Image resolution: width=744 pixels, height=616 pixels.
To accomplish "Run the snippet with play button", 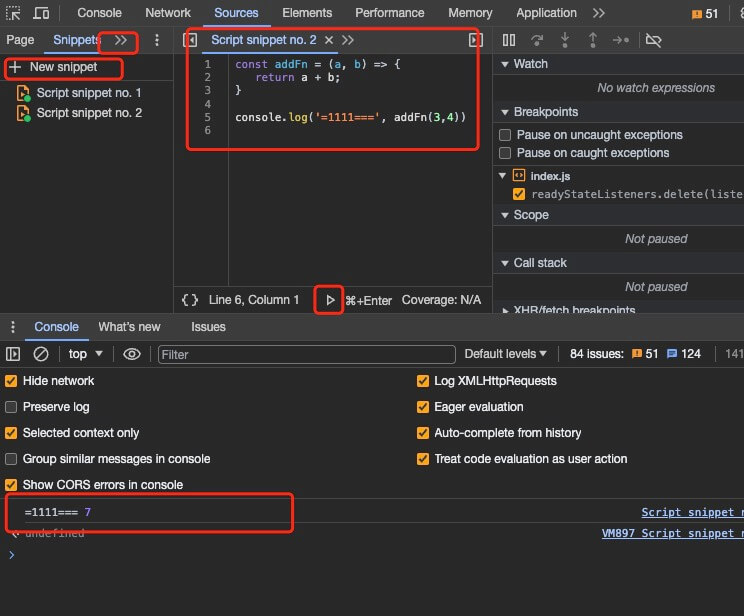I will [330, 300].
